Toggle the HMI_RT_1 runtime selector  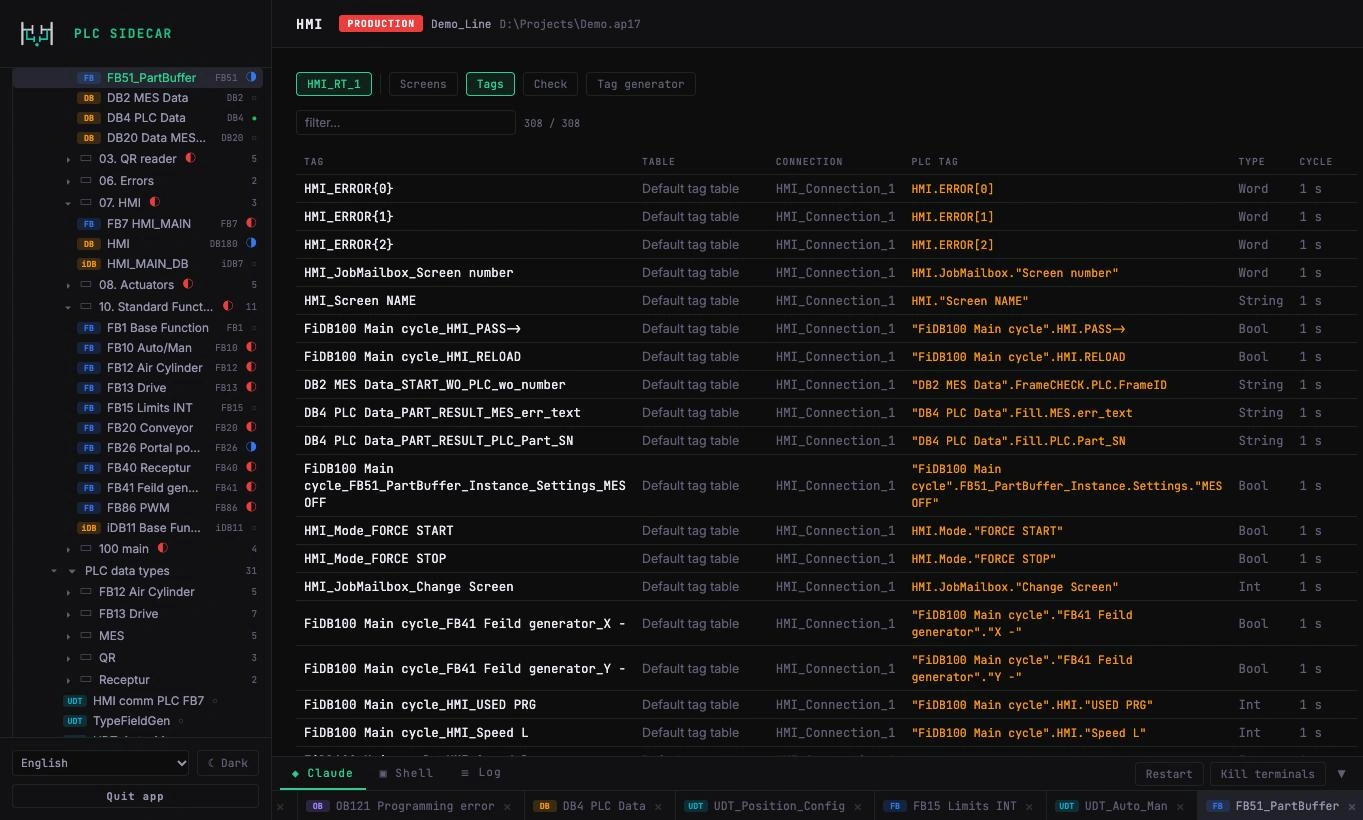pos(334,84)
